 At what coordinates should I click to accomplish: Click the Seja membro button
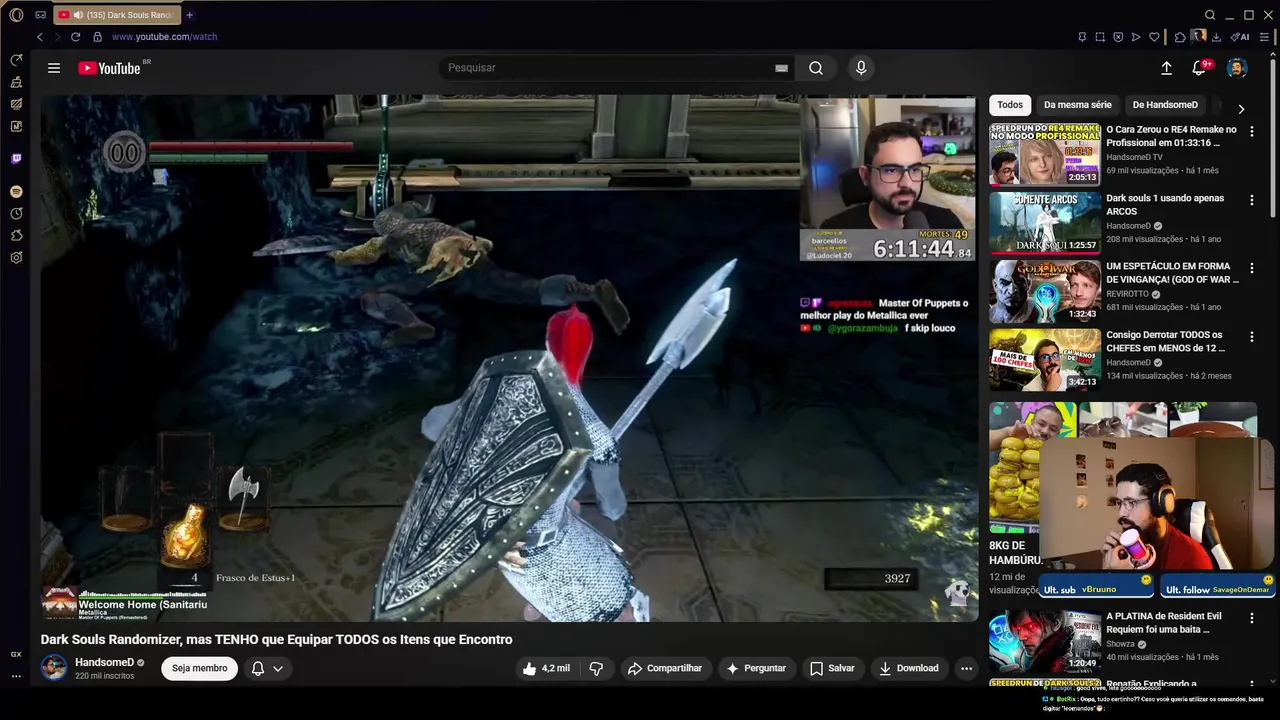pos(199,668)
